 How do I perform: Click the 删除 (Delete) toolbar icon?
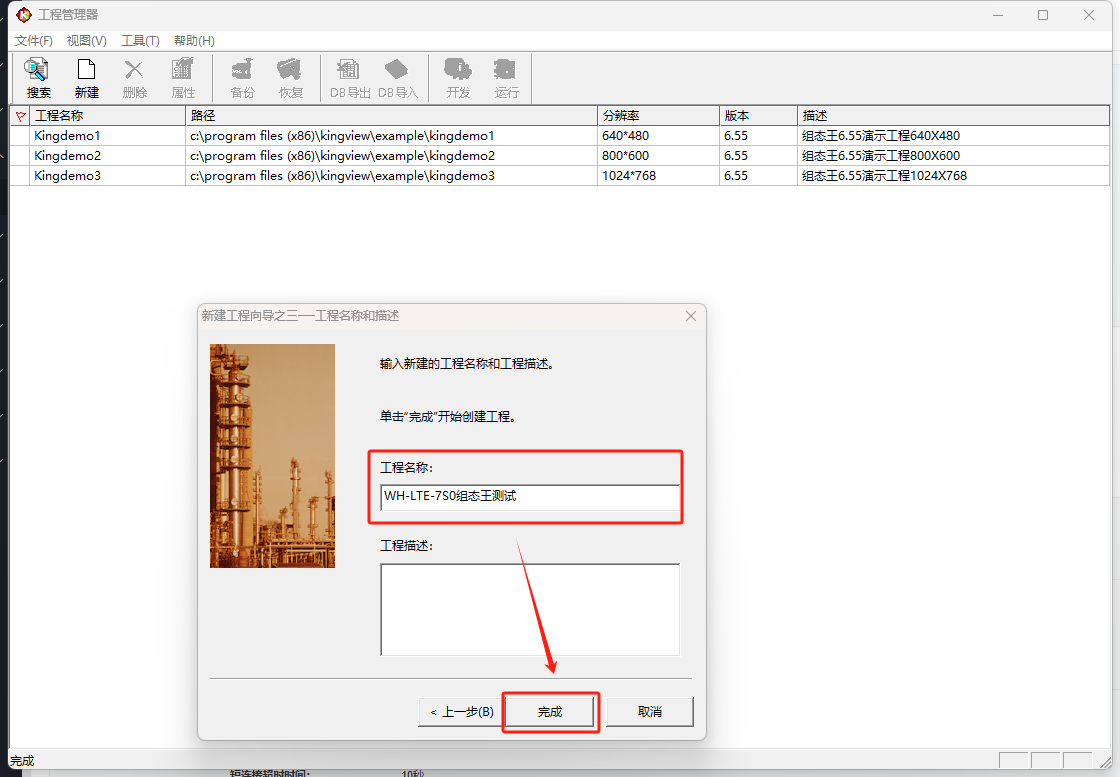tap(134, 78)
